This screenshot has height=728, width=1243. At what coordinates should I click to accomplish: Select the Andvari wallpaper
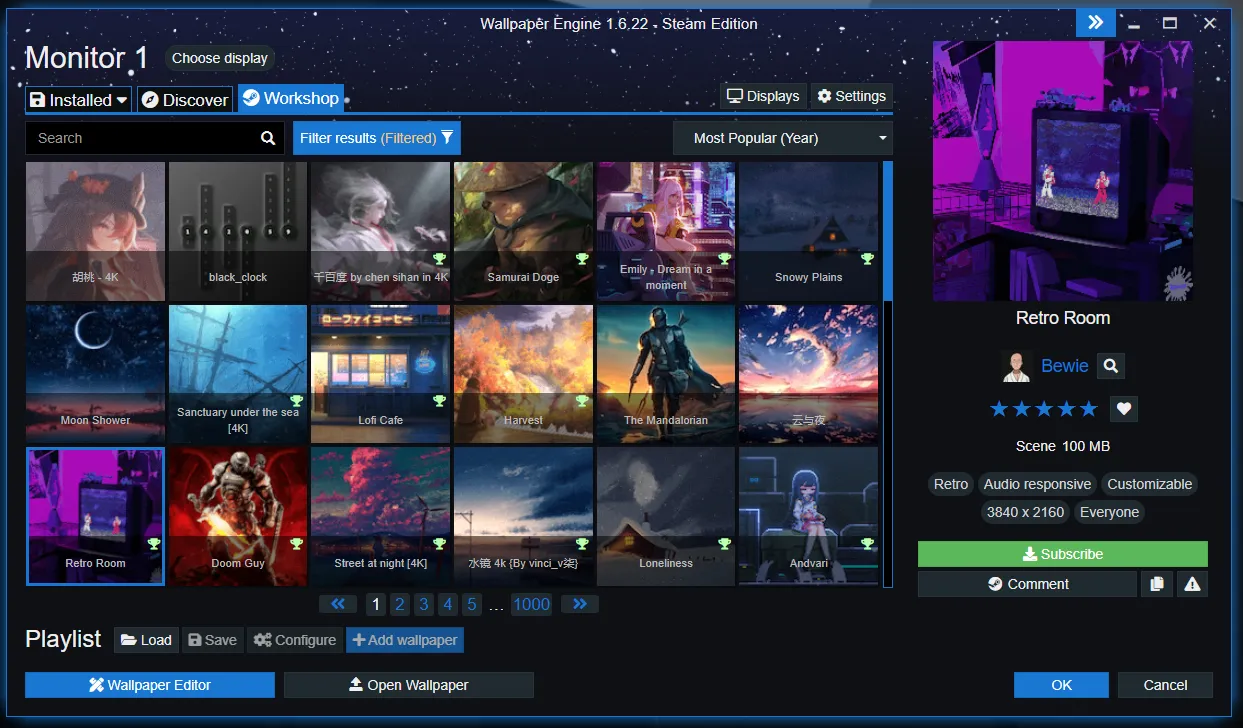pos(808,516)
